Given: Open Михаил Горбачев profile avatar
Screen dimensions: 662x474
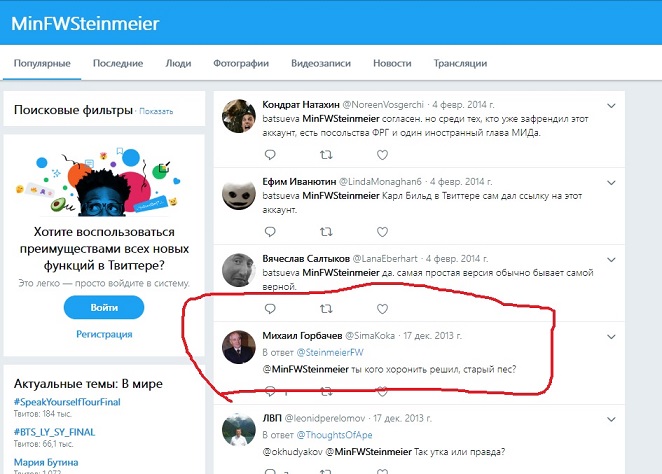Looking at the screenshot, I should pos(239,347).
